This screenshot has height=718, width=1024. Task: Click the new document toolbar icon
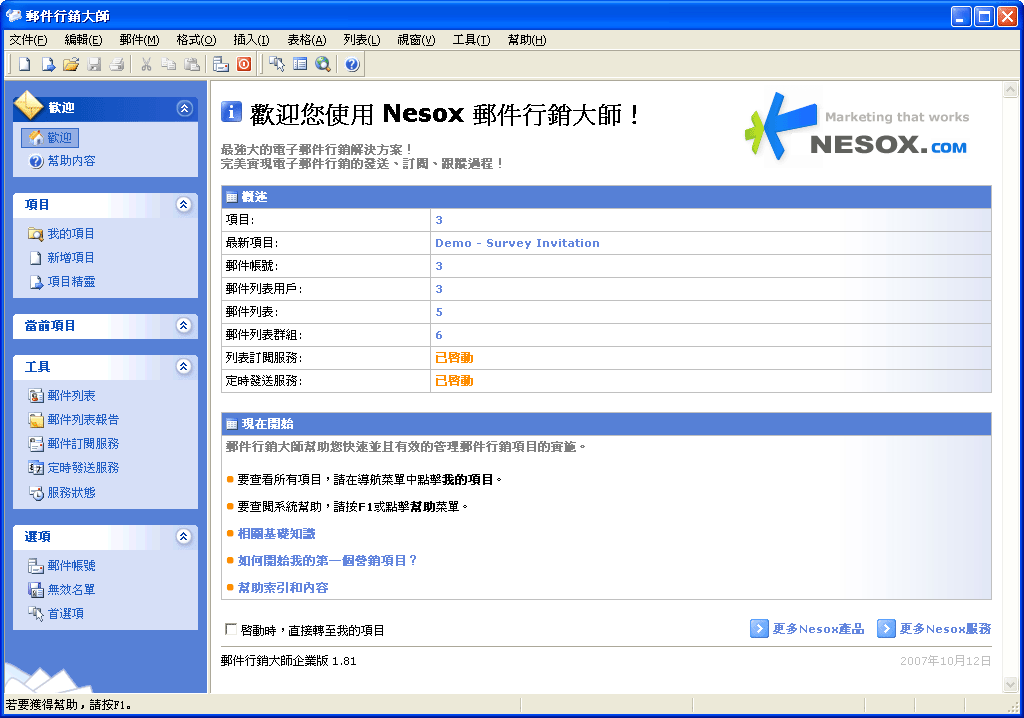point(24,65)
